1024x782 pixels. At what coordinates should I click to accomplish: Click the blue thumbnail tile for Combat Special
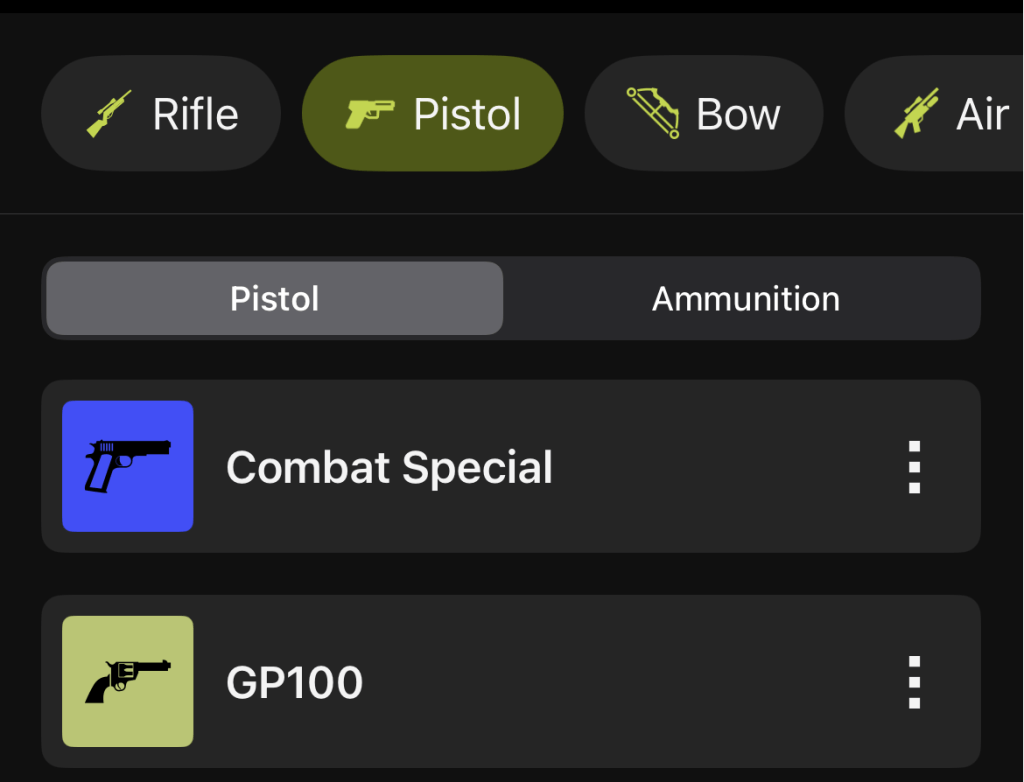pyautogui.click(x=127, y=466)
